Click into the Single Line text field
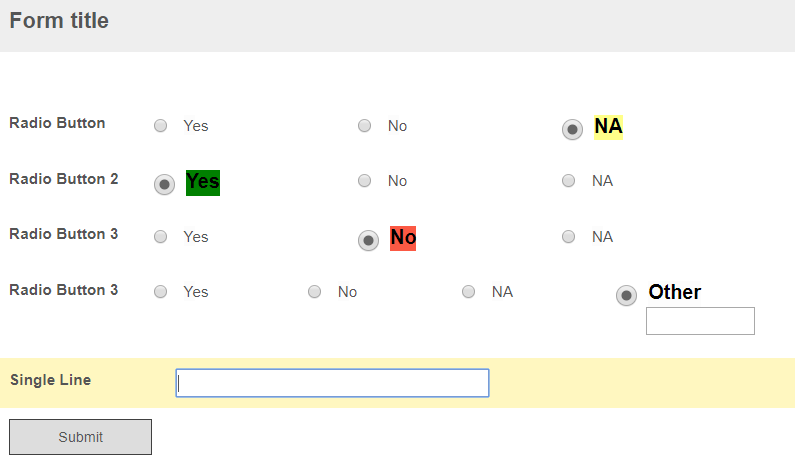795x462 pixels. pos(332,383)
